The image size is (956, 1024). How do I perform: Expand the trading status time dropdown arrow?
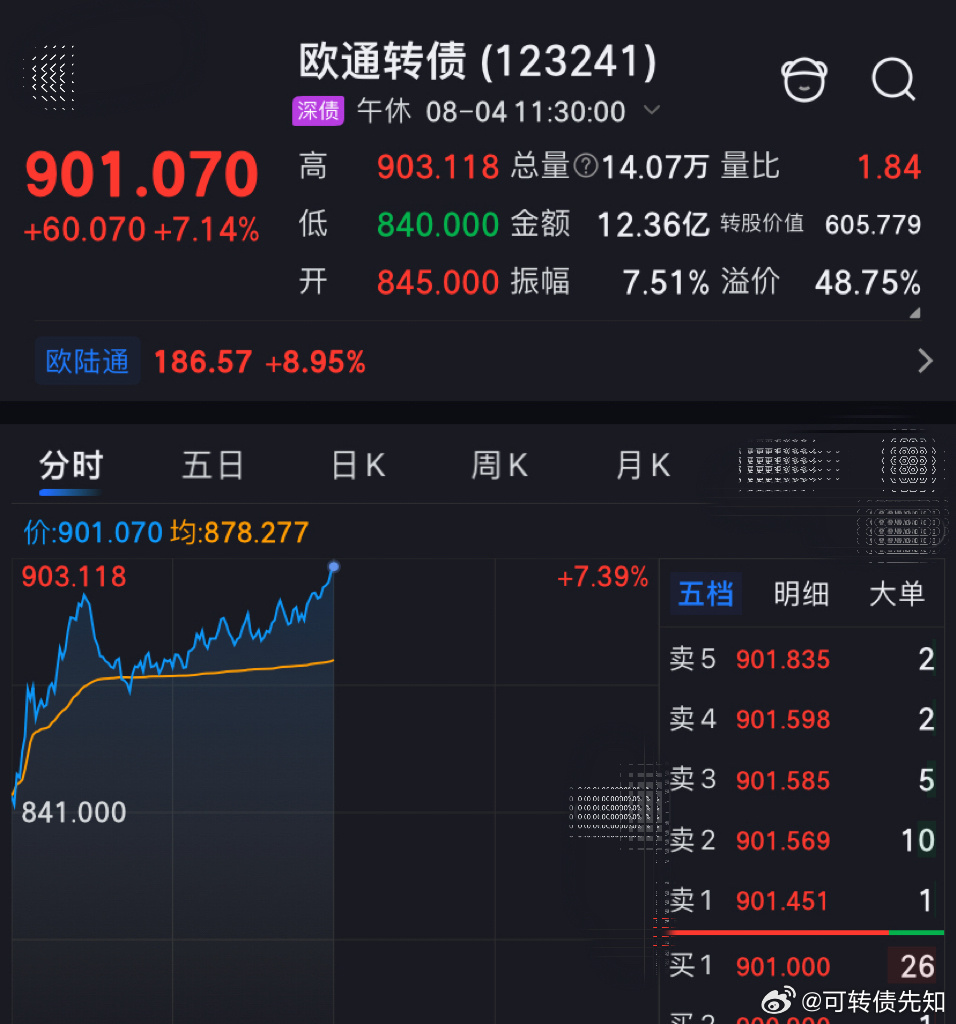[x=652, y=110]
